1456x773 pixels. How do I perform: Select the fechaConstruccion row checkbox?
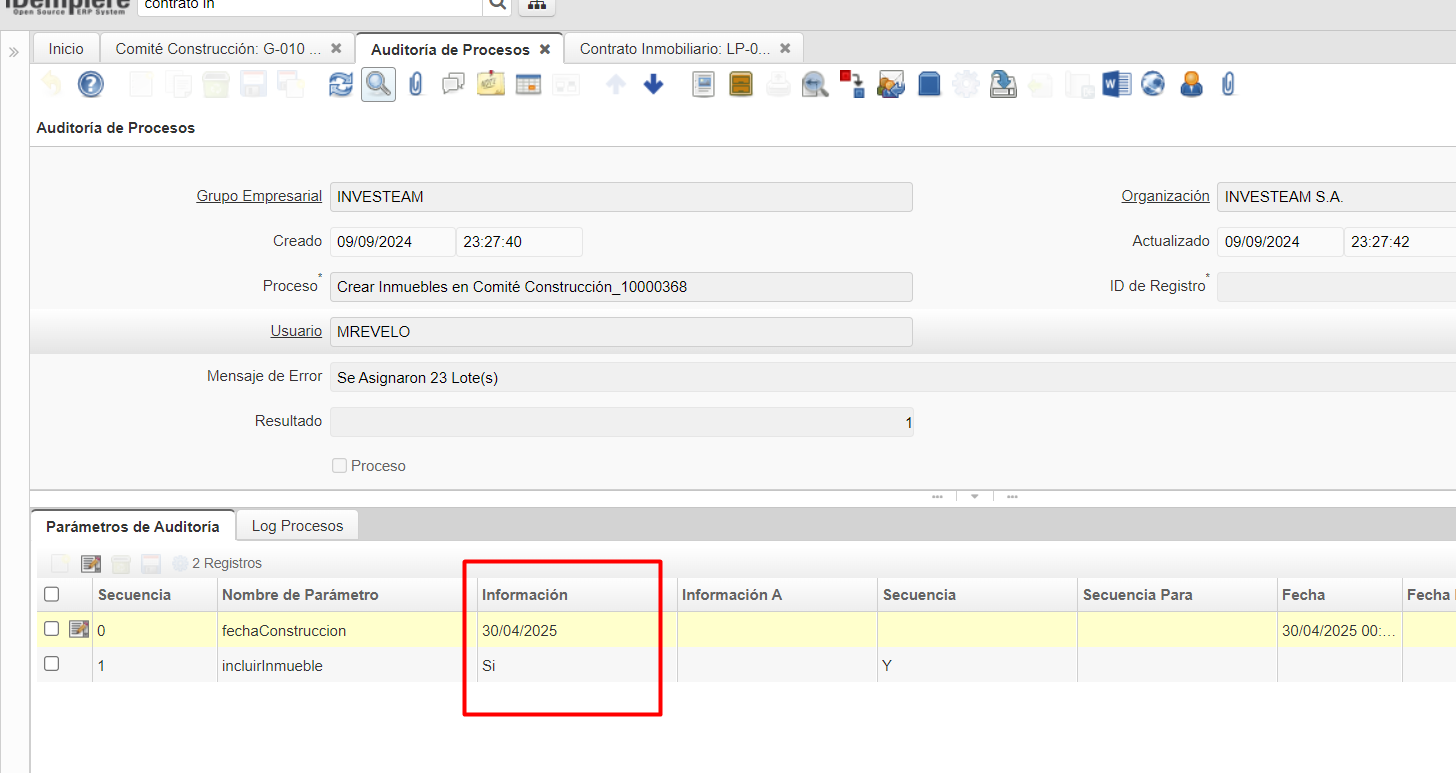(x=52, y=629)
